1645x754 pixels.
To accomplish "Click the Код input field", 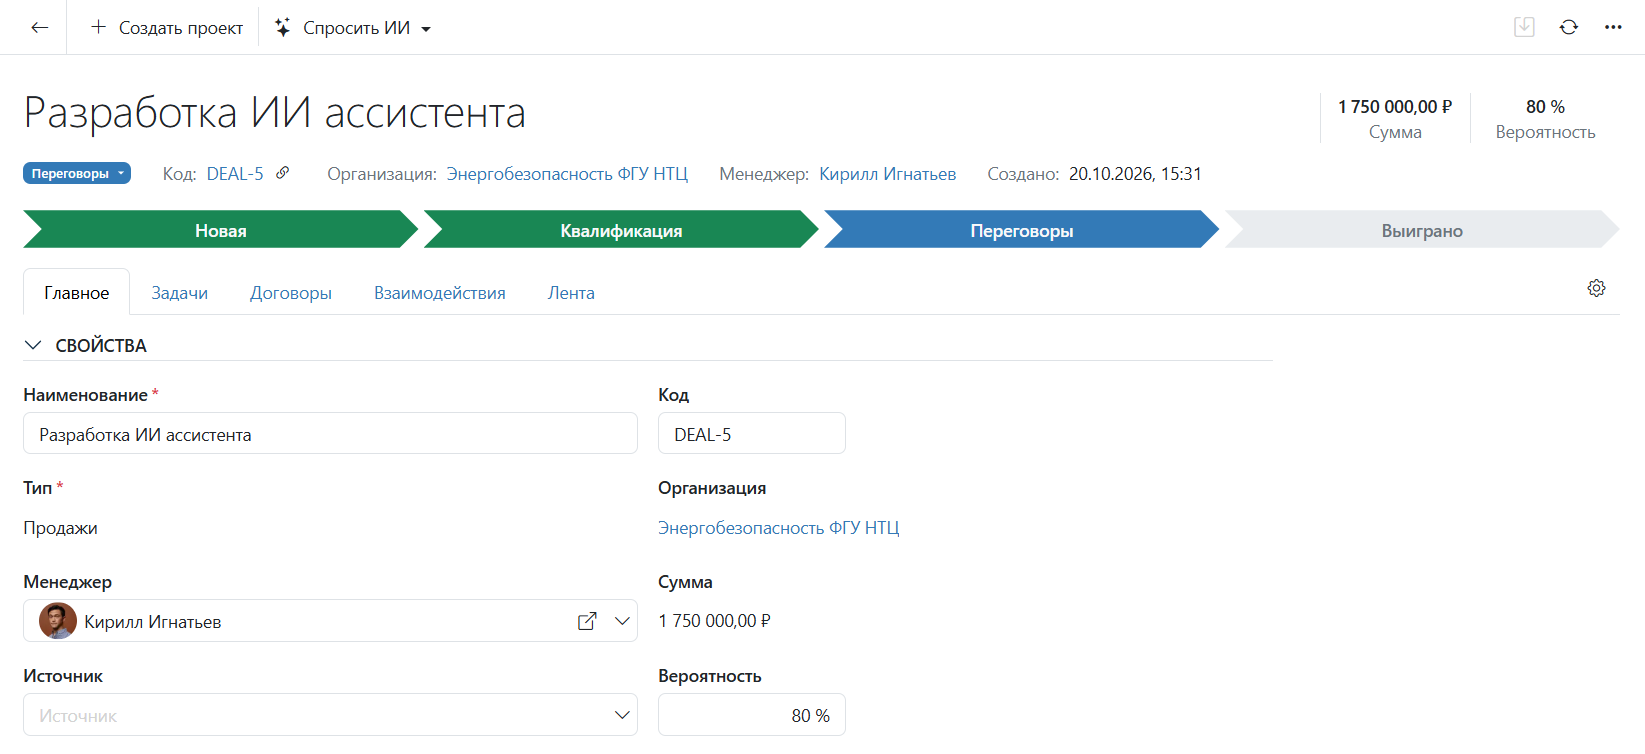I will pos(752,434).
